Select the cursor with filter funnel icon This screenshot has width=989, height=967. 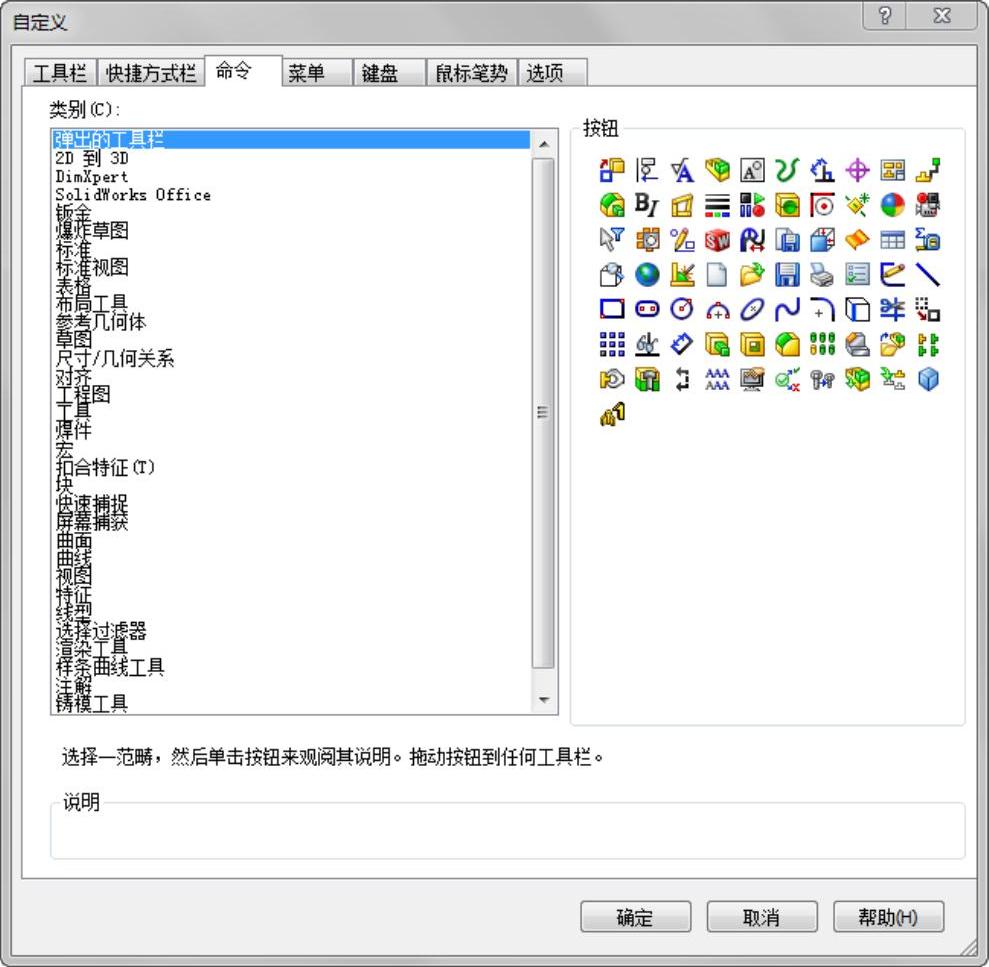tap(612, 240)
